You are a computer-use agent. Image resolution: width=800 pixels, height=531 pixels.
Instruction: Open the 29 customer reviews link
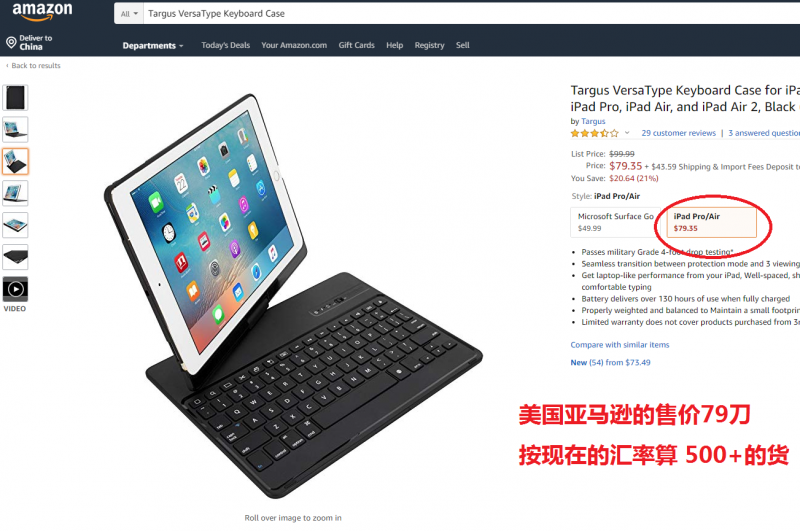click(679, 133)
